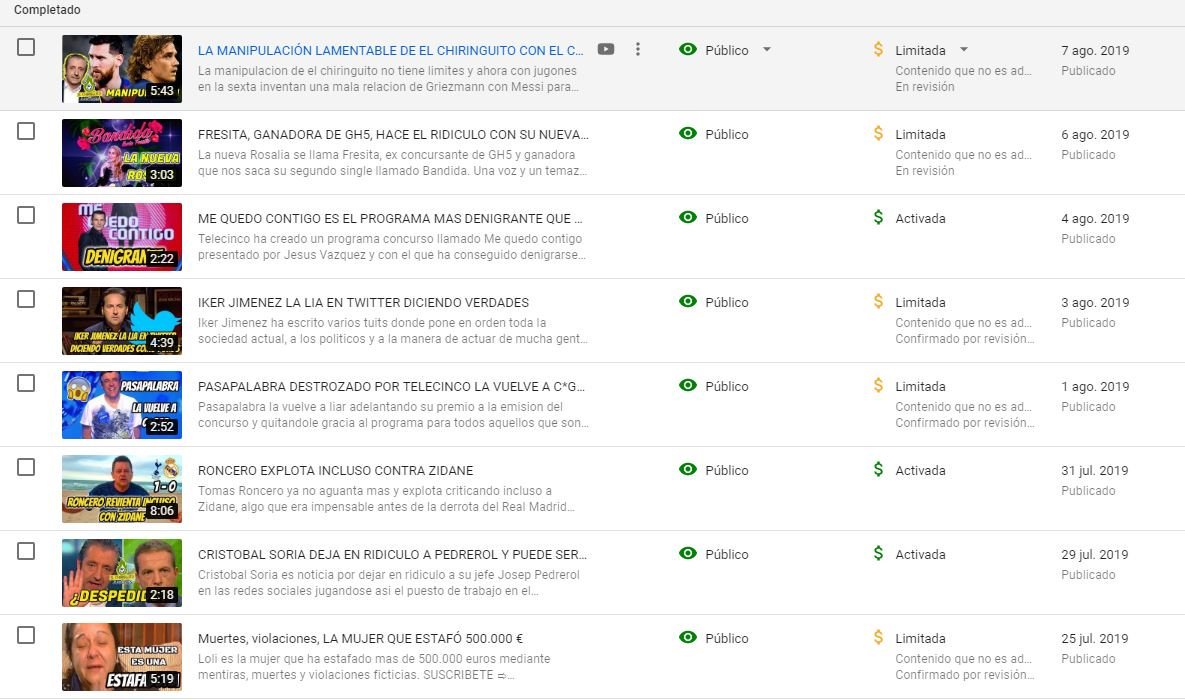Screen dimensions: 1185x700
Task: Click yellow dollar icon for Fresita video
Action: coord(878,133)
